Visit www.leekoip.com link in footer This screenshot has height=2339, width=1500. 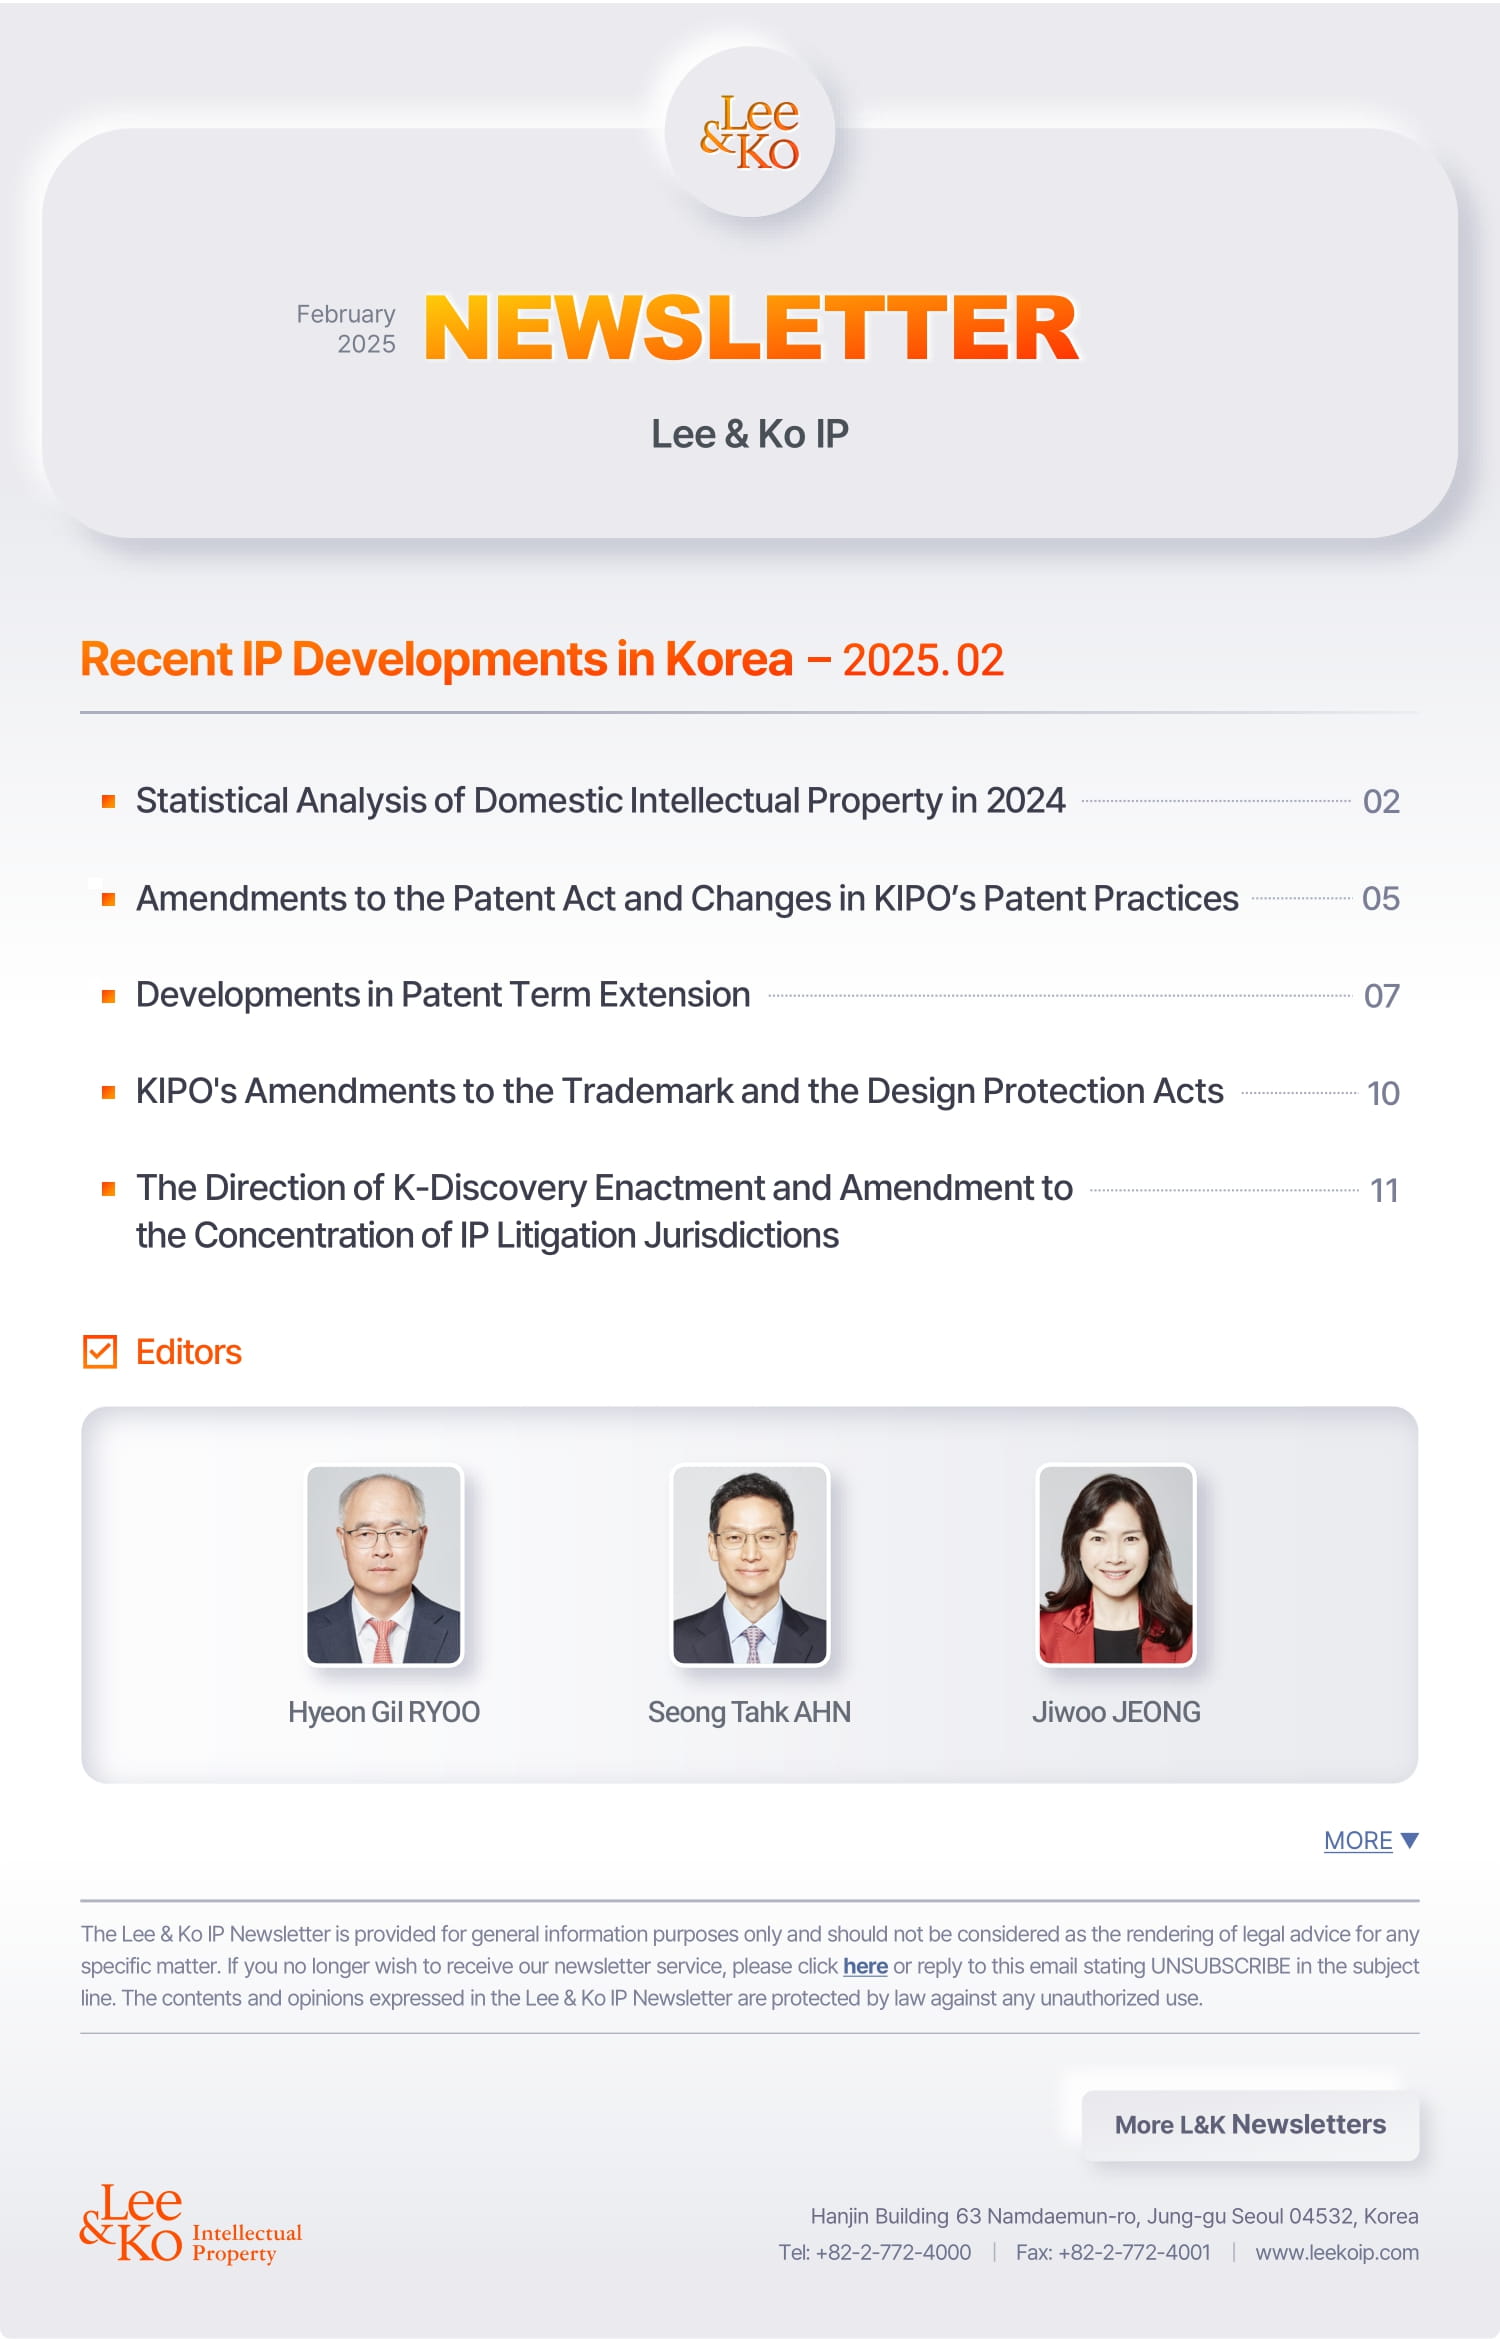coord(1337,2252)
